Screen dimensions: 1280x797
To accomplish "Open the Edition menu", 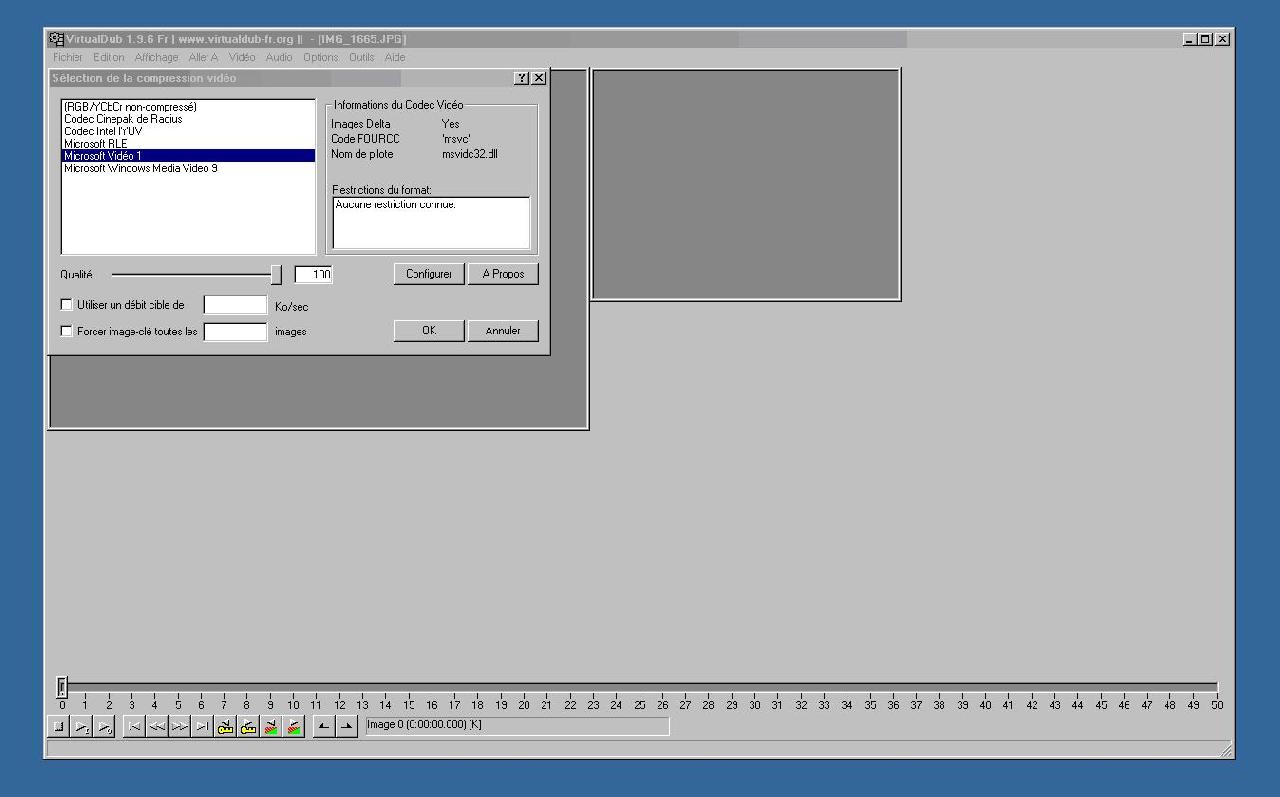I will point(109,58).
